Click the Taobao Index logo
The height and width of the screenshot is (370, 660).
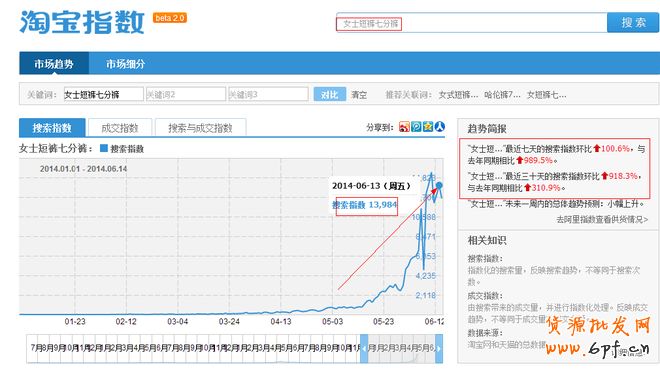[x=82, y=22]
